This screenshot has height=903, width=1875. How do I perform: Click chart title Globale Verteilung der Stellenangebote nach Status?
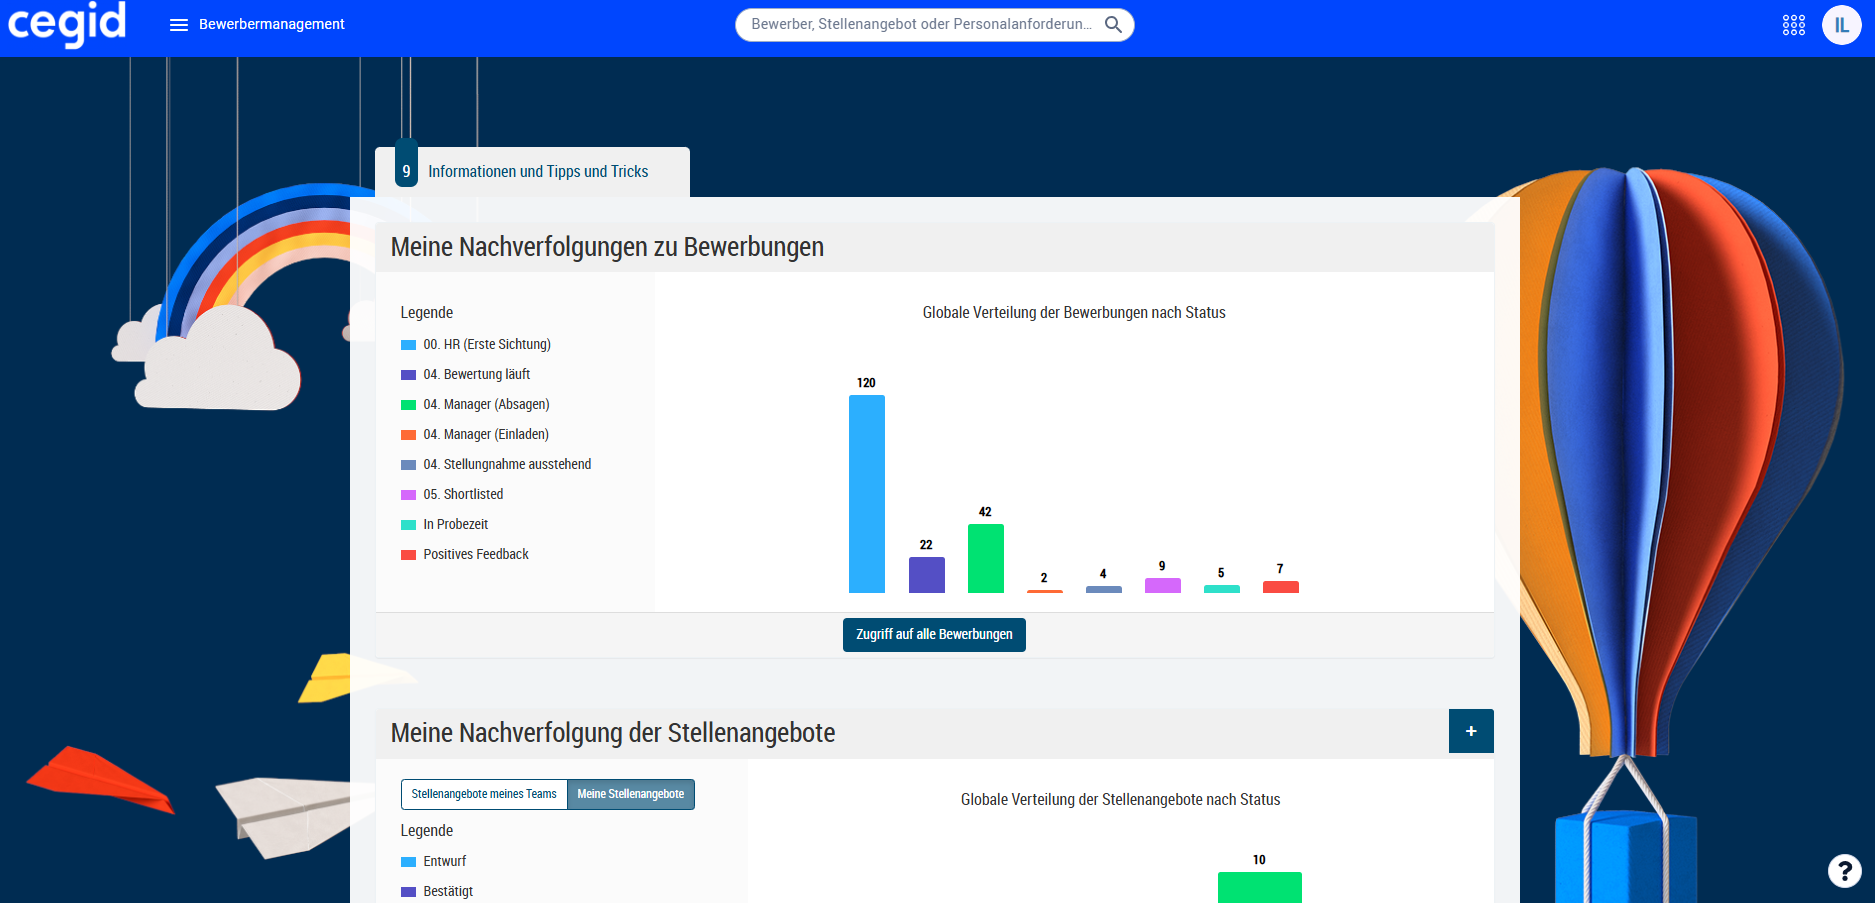(1121, 800)
